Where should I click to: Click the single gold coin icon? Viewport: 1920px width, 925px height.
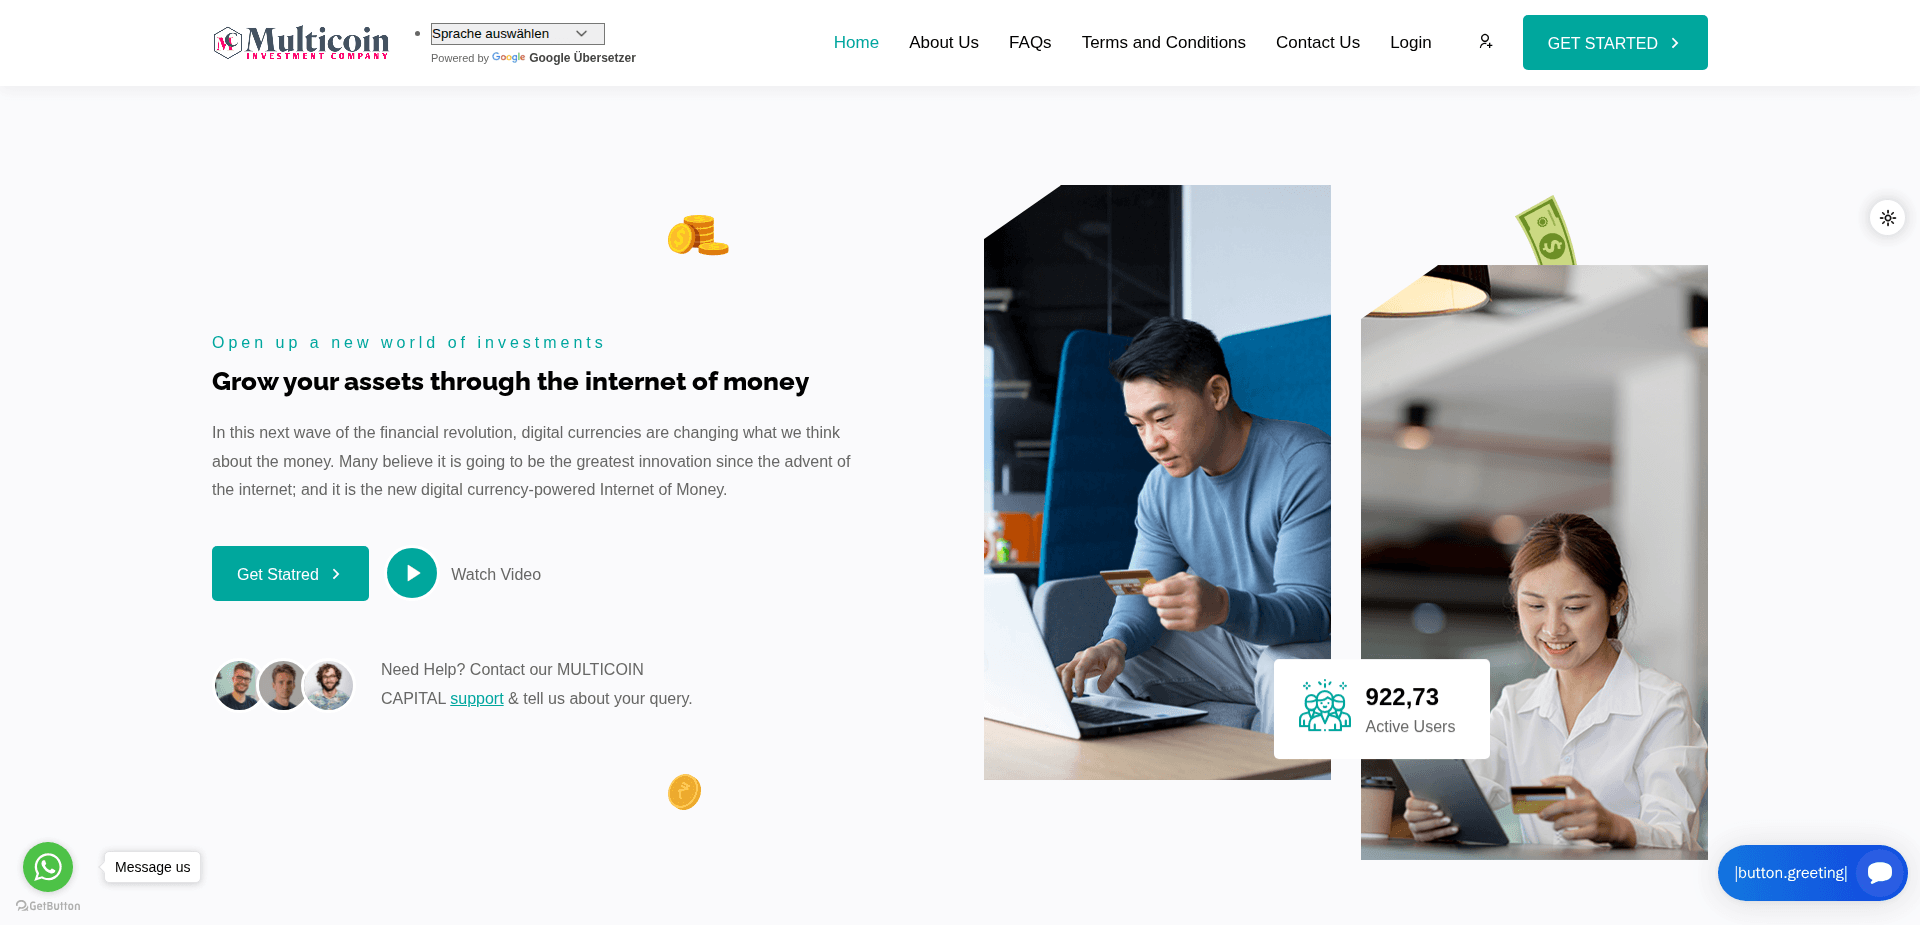684,792
